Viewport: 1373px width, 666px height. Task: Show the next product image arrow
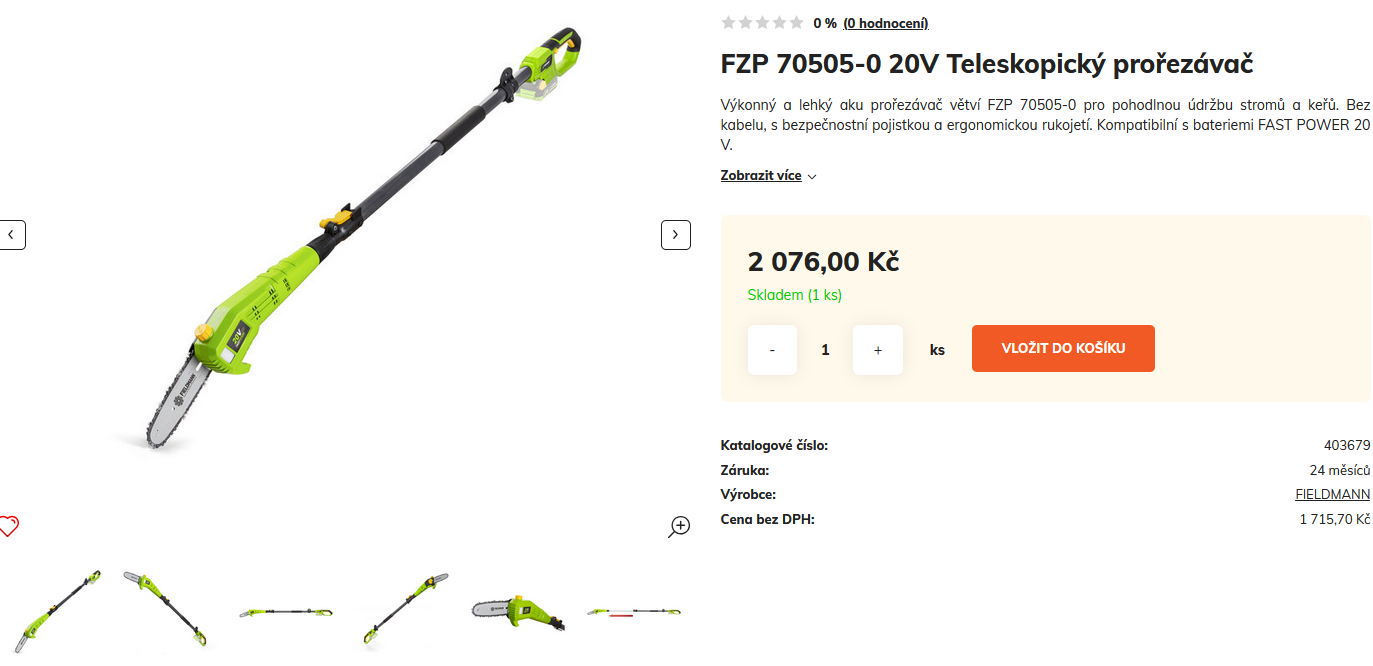pos(675,235)
